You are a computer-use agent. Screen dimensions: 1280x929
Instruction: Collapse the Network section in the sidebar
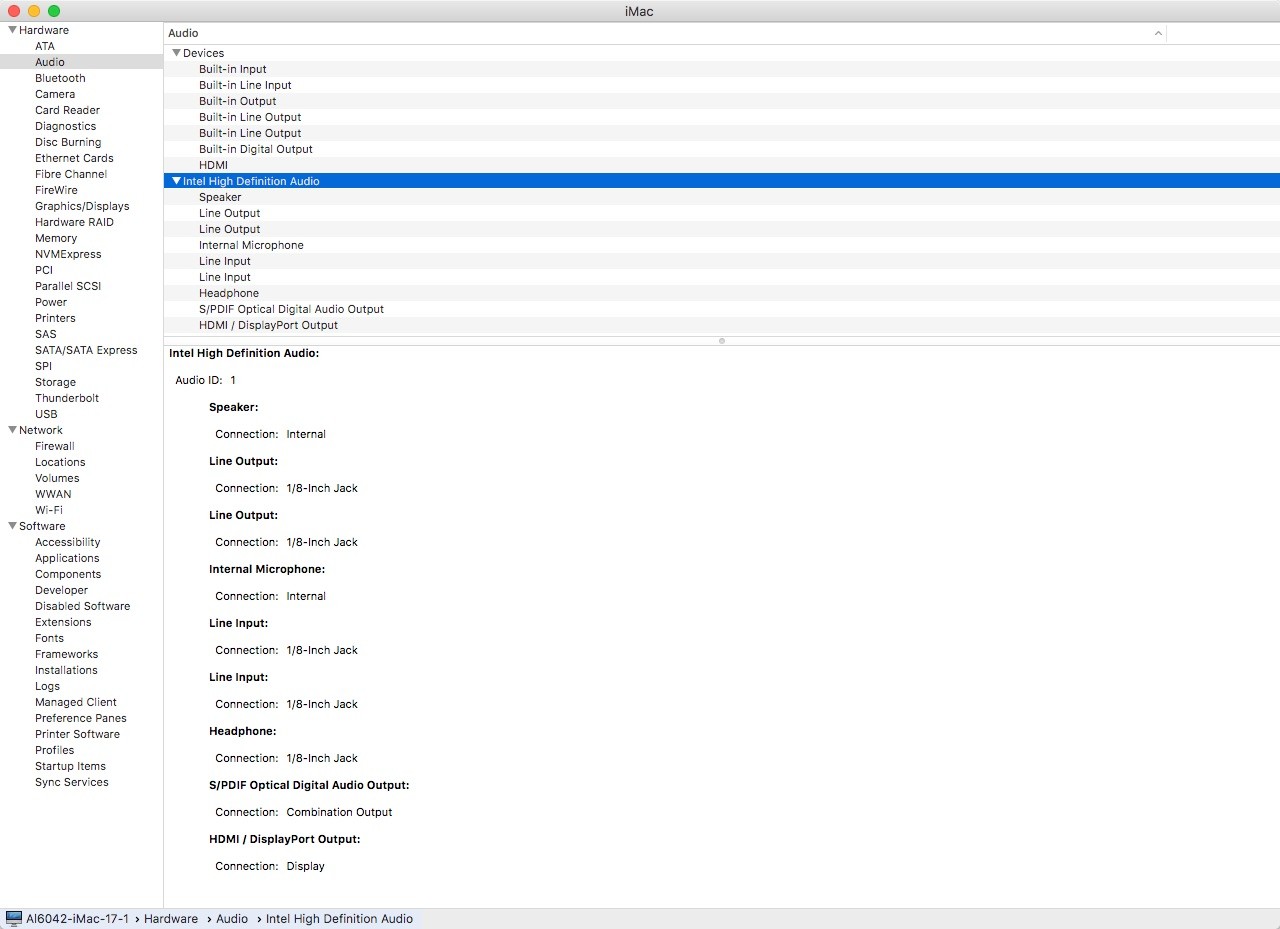click(x=12, y=430)
